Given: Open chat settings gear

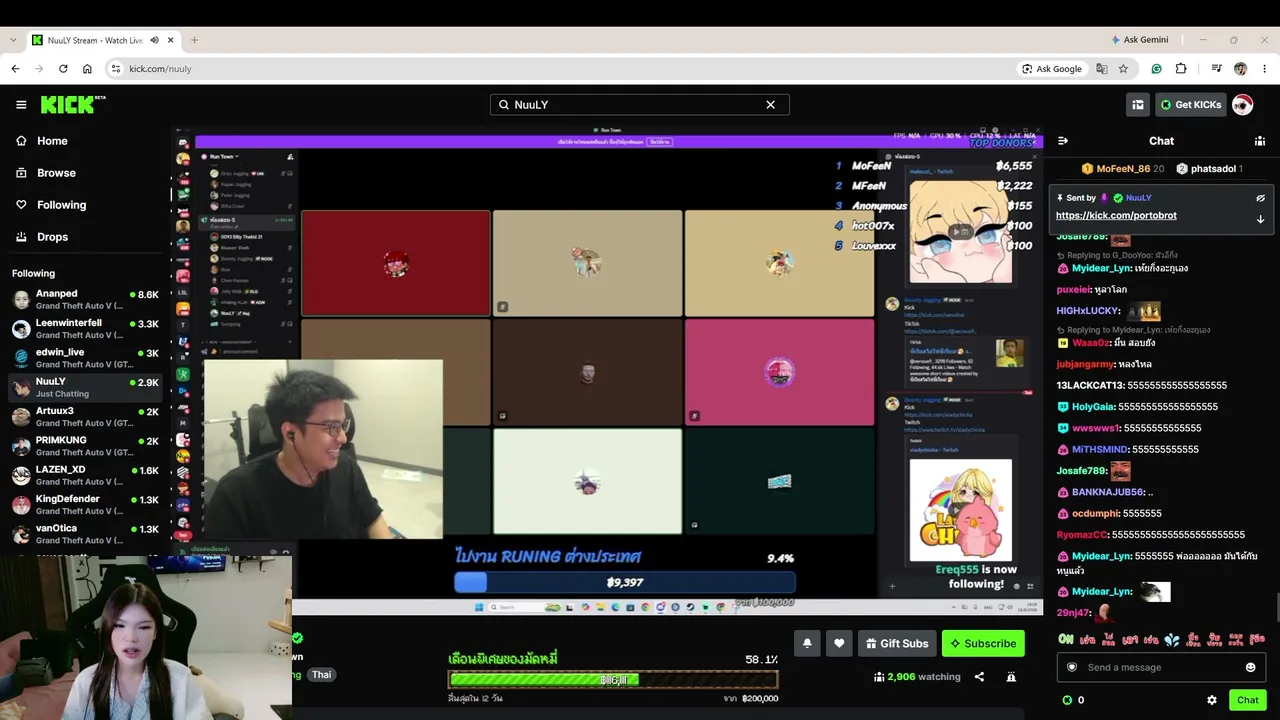Looking at the screenshot, I should 1212,700.
